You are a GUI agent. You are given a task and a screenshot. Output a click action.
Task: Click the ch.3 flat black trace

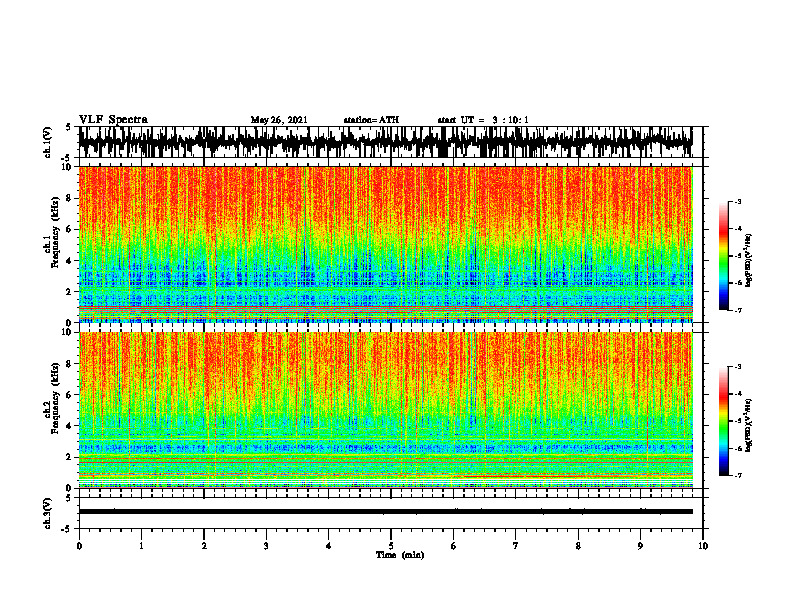pyautogui.click(x=386, y=512)
